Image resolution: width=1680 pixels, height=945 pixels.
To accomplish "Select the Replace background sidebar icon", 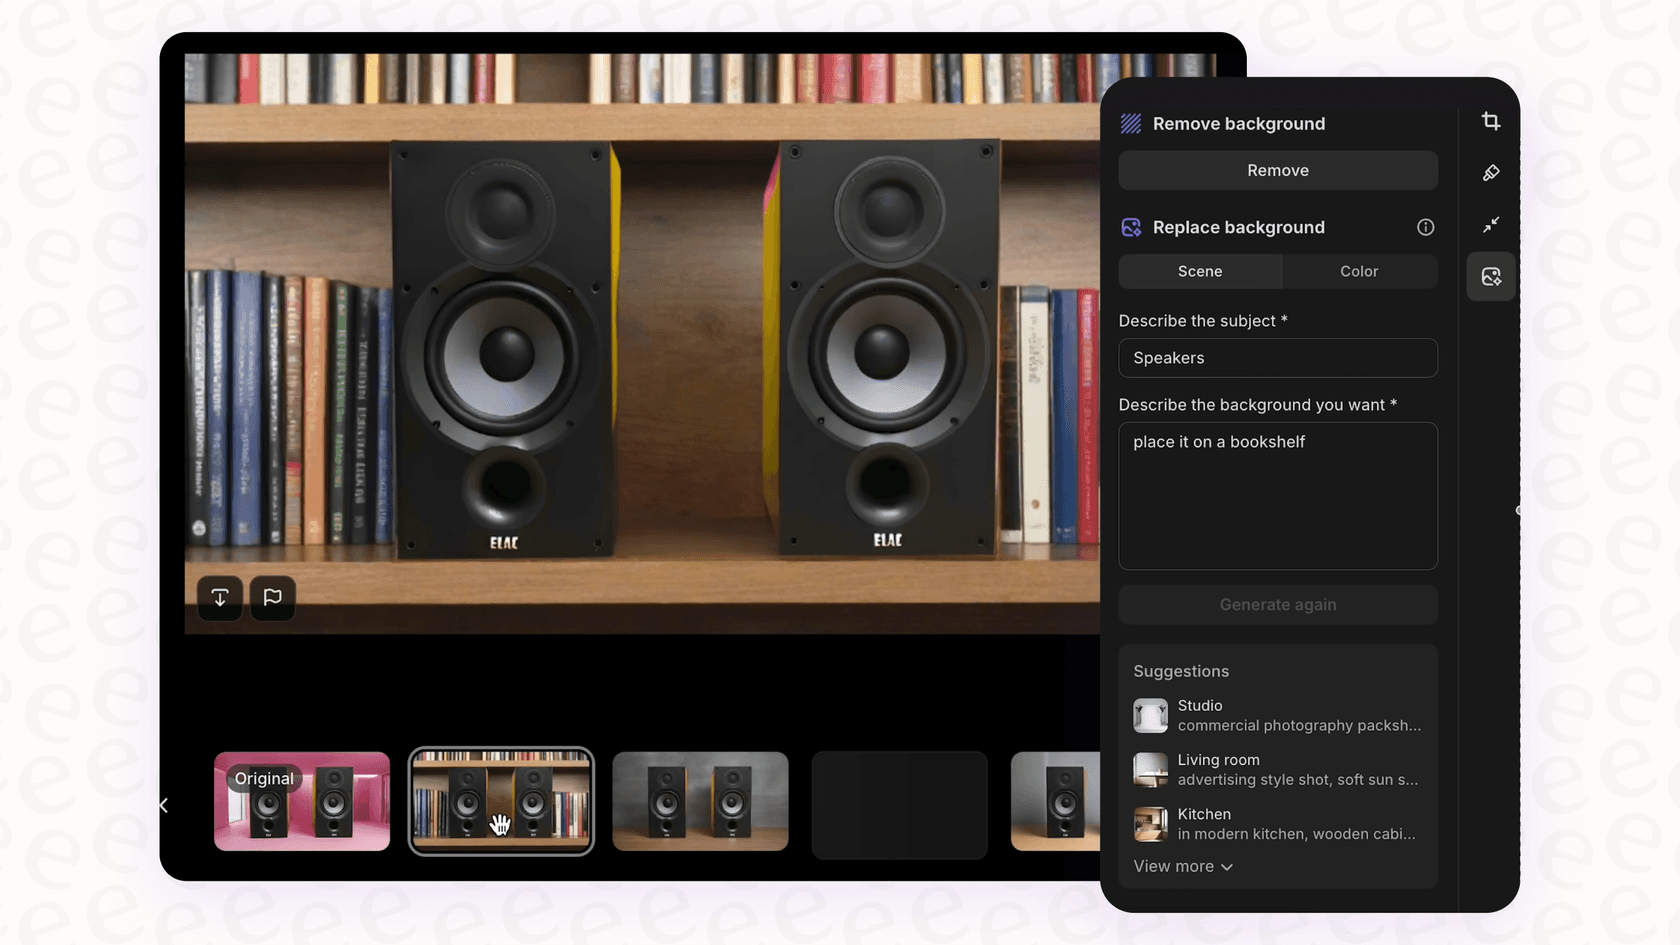I will tap(1491, 276).
